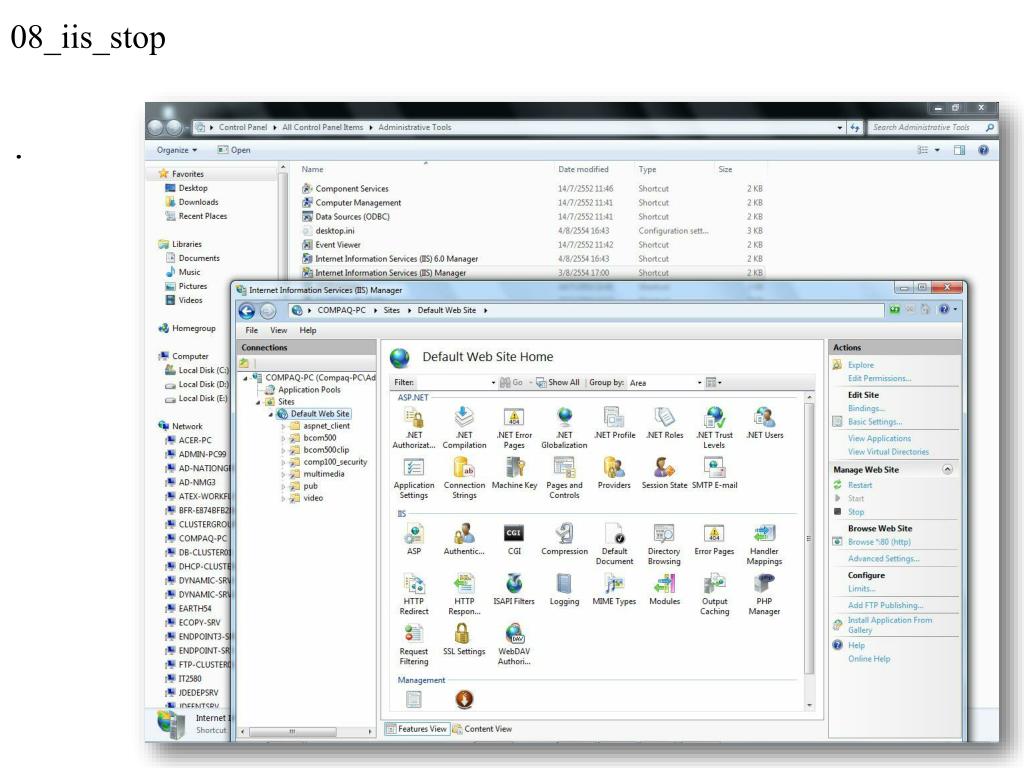Select the multimedia folder in Connections tree
The height and width of the screenshot is (768, 1024).
point(323,474)
